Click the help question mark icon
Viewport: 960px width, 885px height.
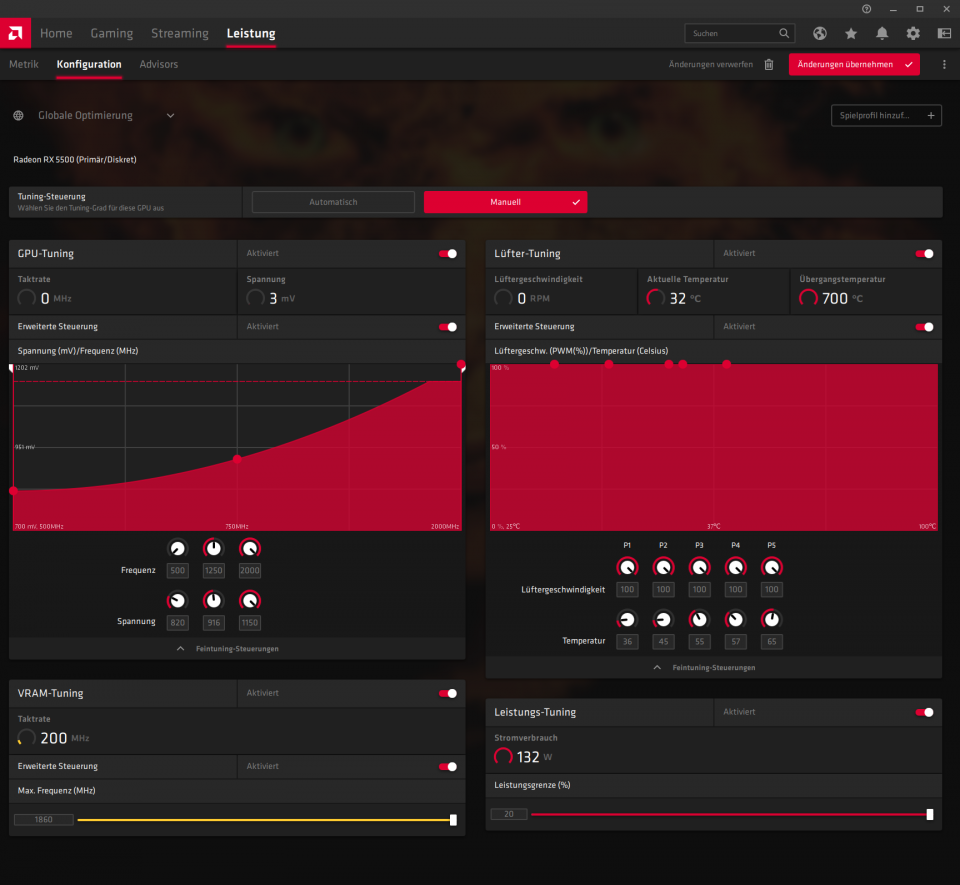[866, 9]
